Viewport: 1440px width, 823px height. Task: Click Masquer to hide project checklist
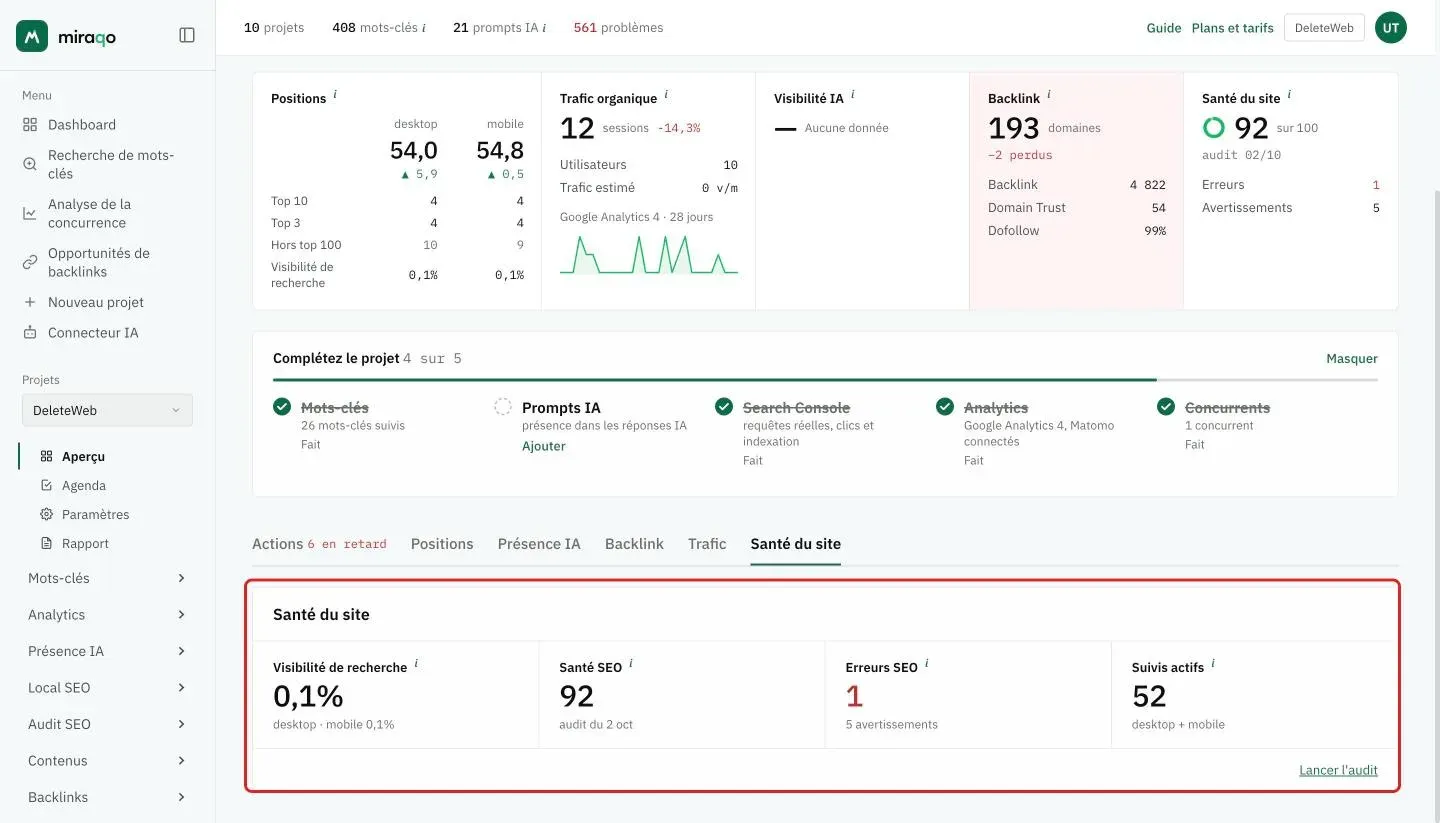pos(1352,358)
